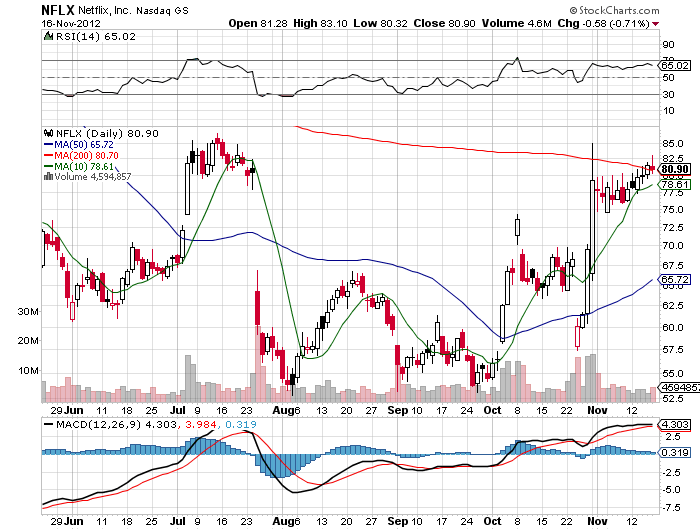Click the Jul label on price chart axis
700x530 pixels.
178,410
